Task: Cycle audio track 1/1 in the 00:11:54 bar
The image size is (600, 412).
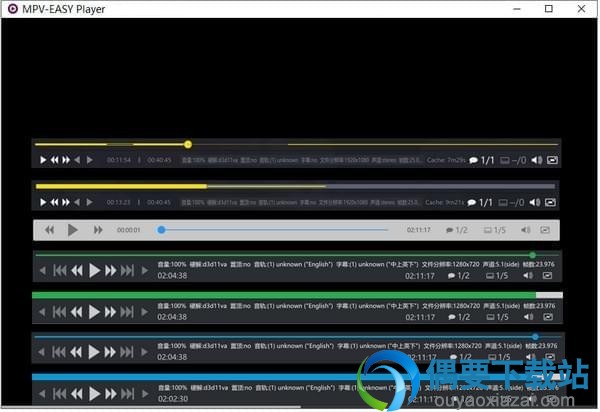Action: coord(482,160)
